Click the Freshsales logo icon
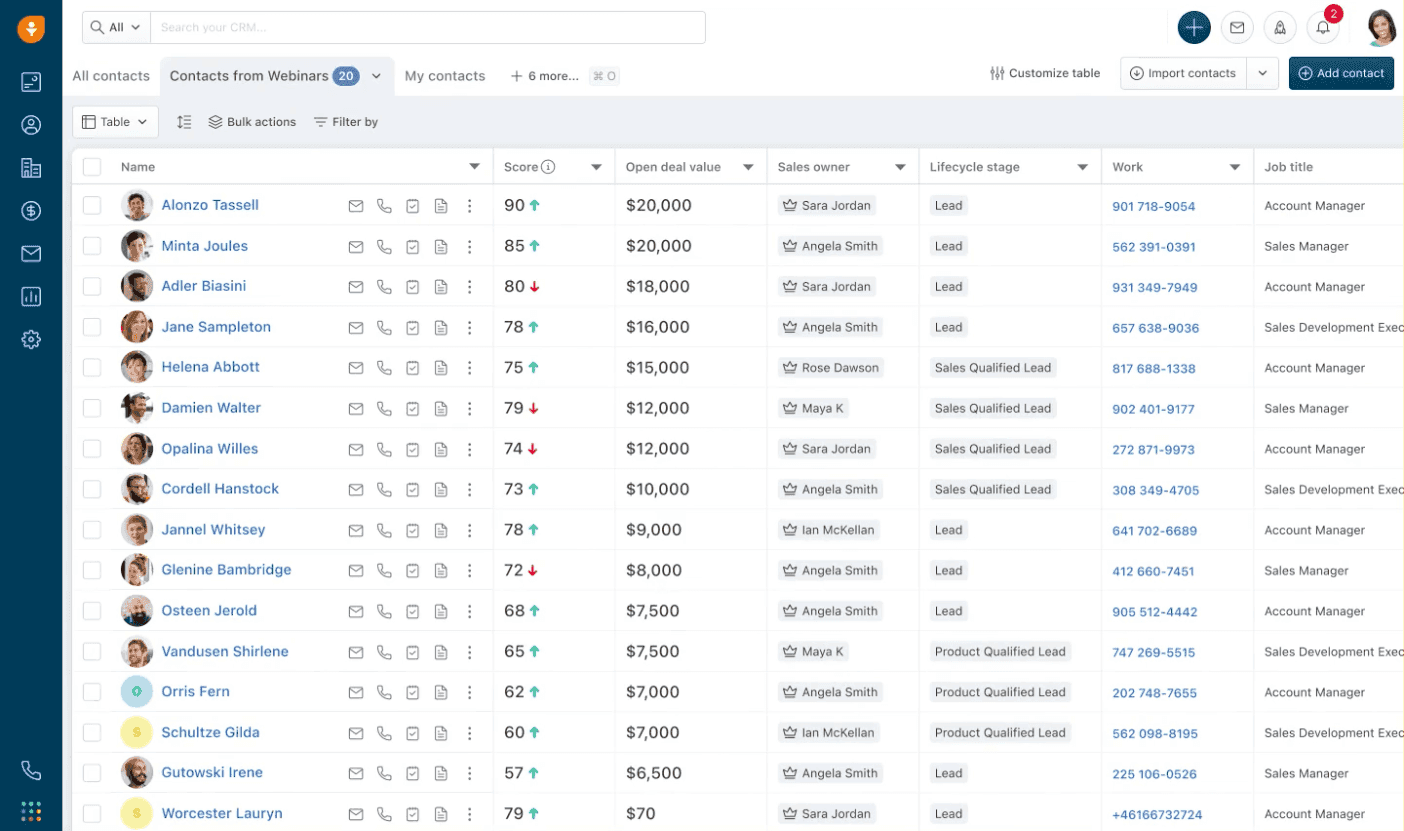The height and width of the screenshot is (831, 1404). (31, 28)
